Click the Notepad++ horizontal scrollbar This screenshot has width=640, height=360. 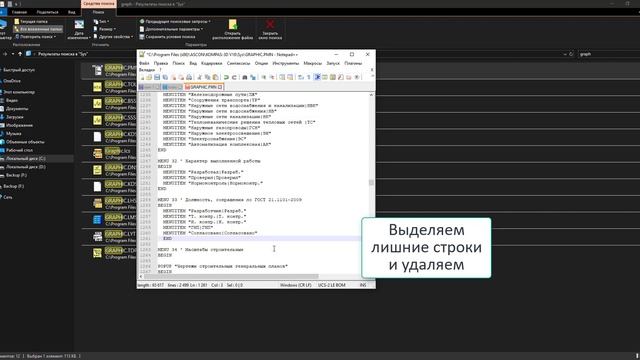click(x=231, y=276)
